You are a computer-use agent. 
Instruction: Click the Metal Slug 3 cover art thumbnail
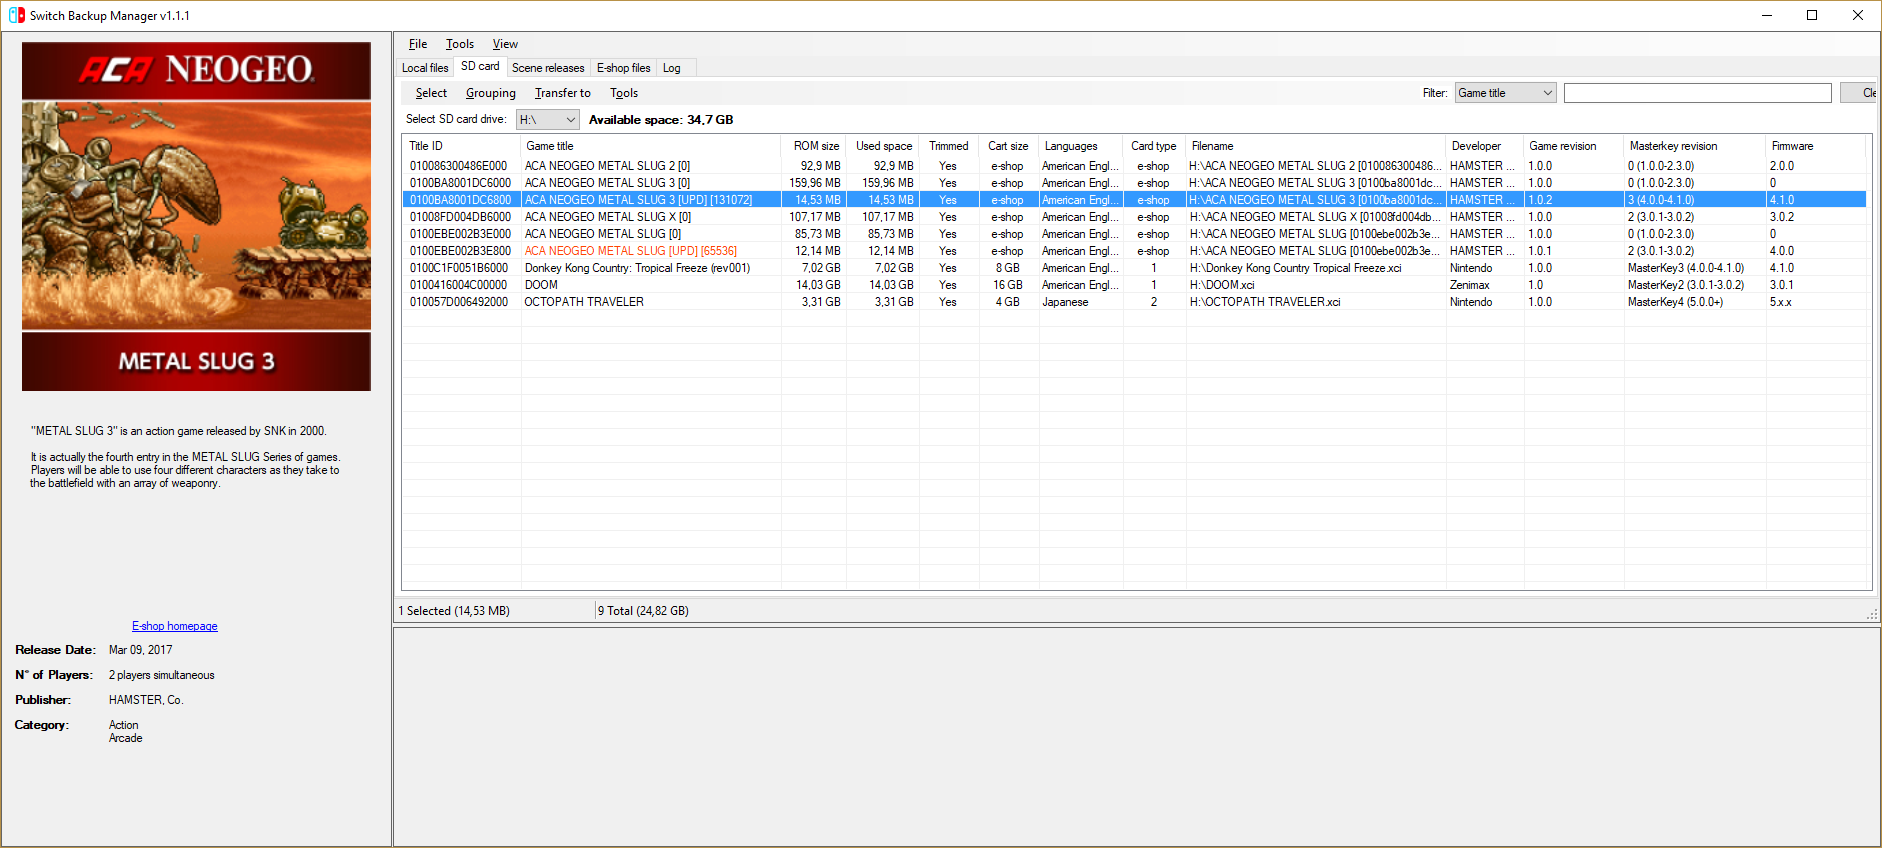coord(196,216)
